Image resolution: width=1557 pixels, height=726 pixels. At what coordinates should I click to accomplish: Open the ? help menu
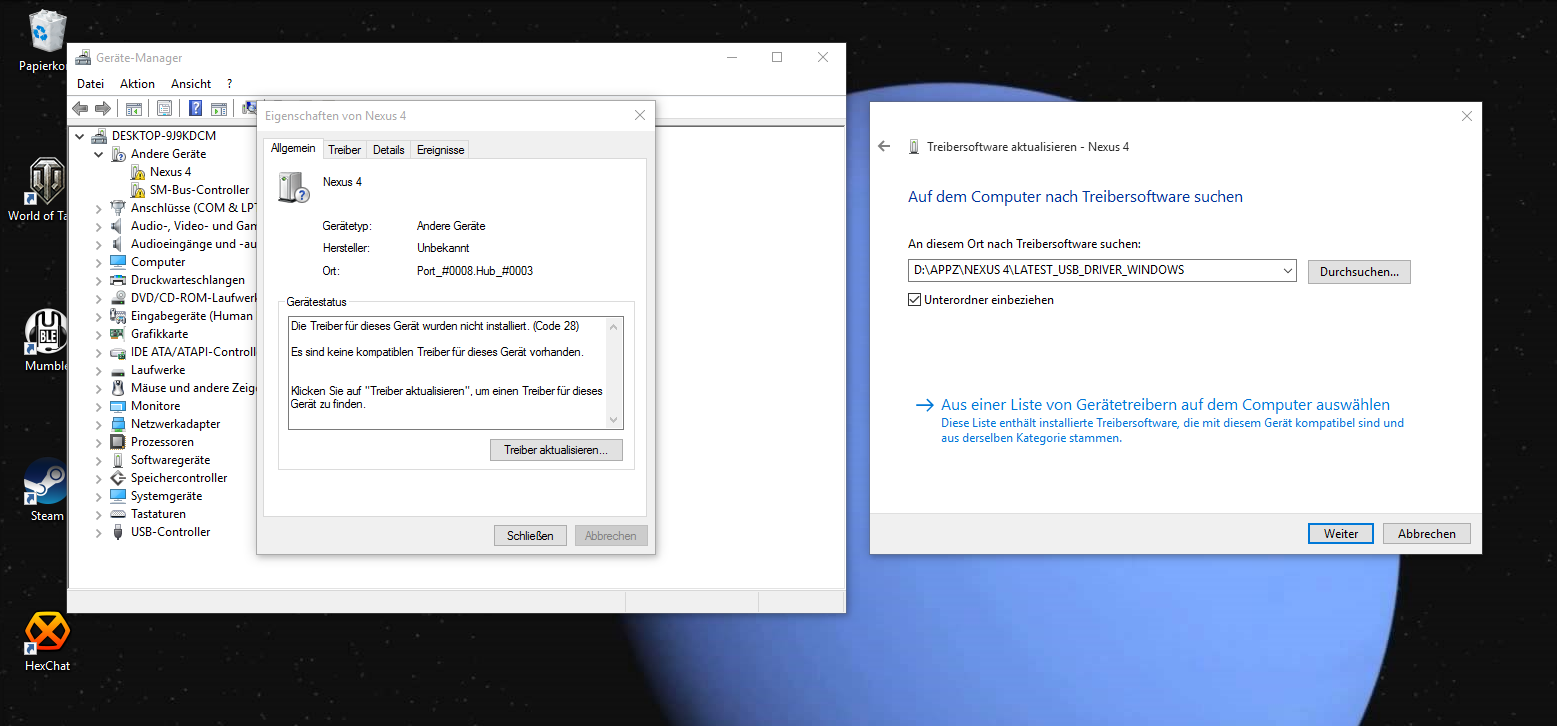pos(229,84)
